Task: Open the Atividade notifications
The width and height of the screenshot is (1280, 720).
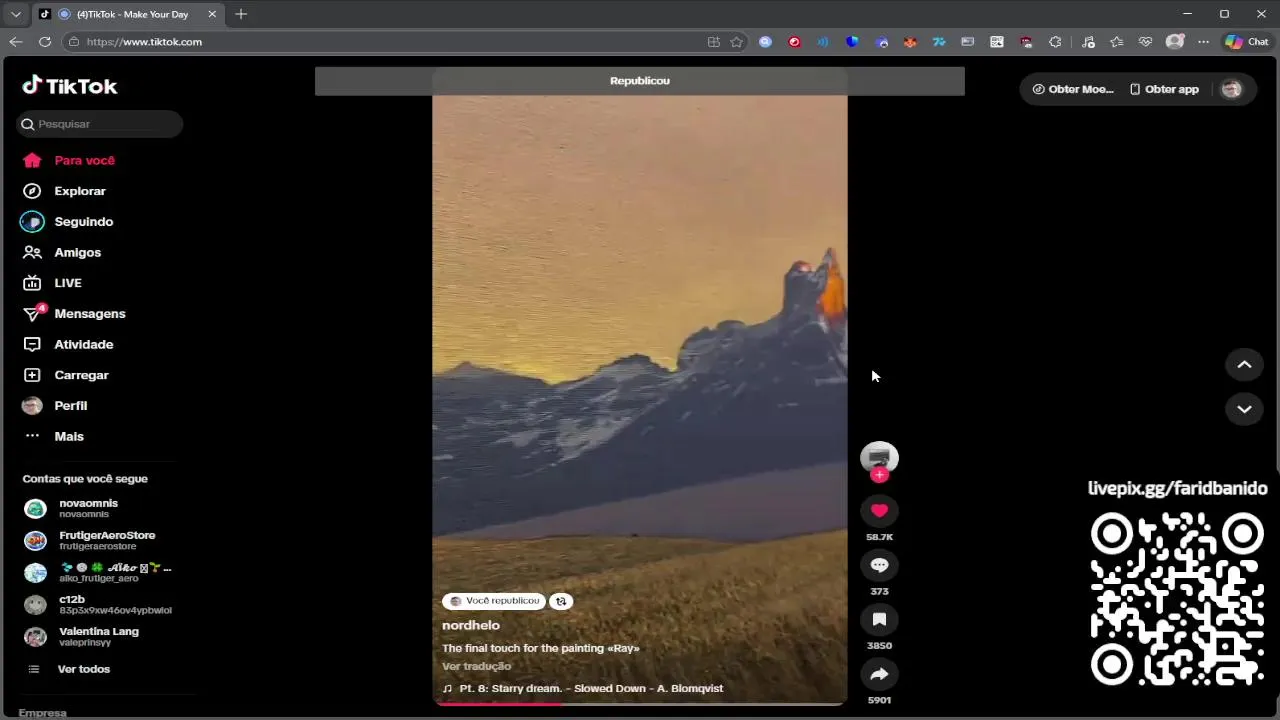Action: [68, 344]
